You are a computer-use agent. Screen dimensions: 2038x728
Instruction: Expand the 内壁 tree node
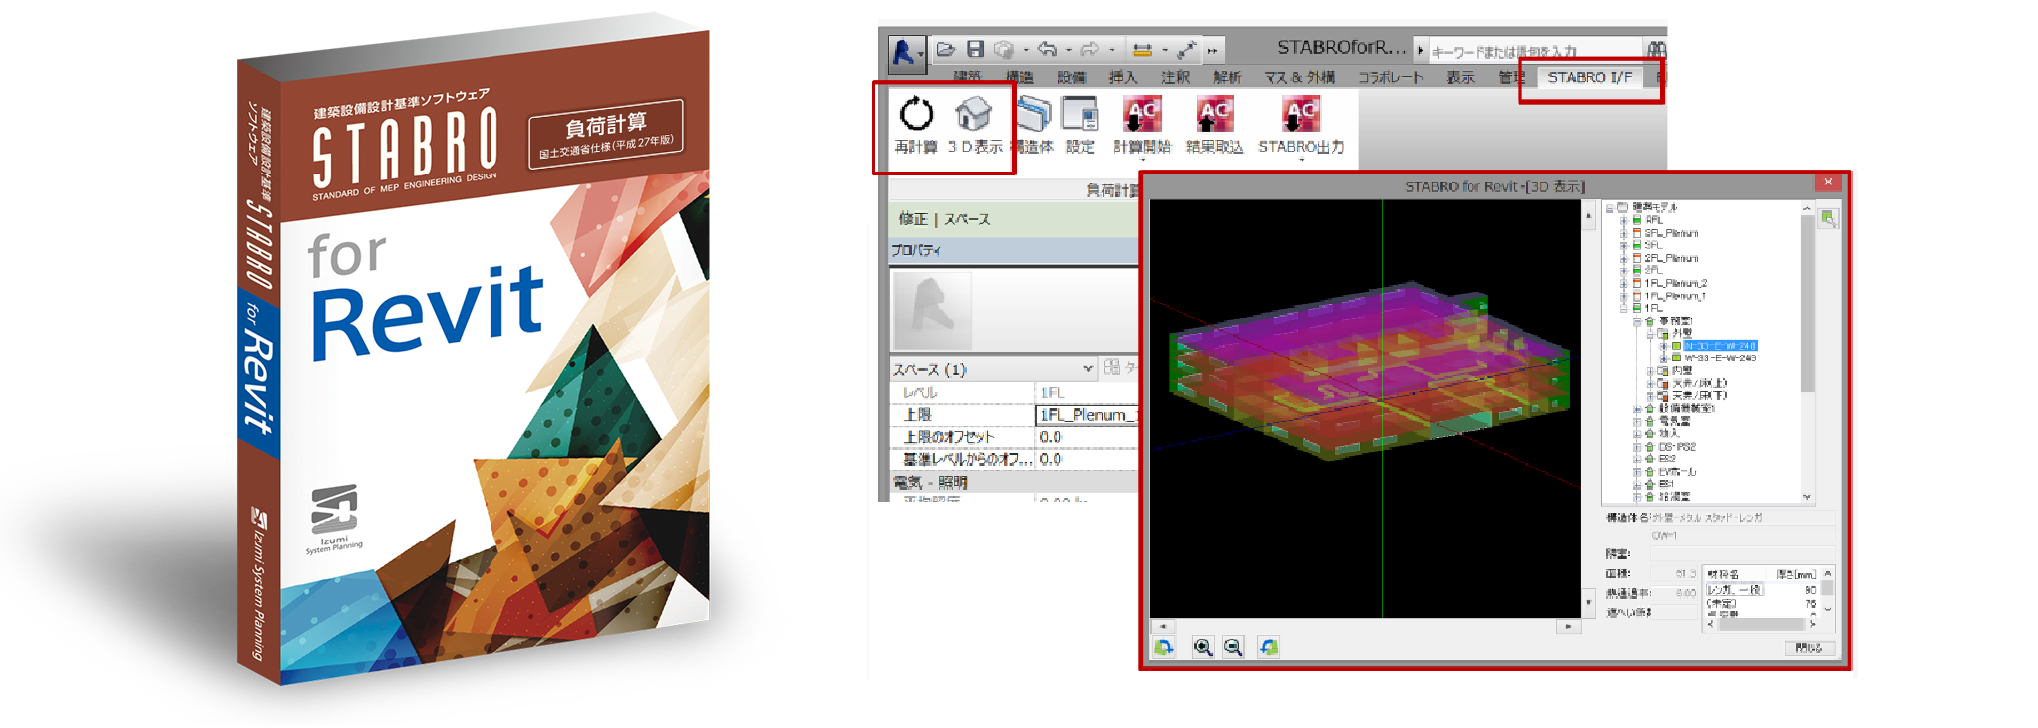coord(1649,371)
